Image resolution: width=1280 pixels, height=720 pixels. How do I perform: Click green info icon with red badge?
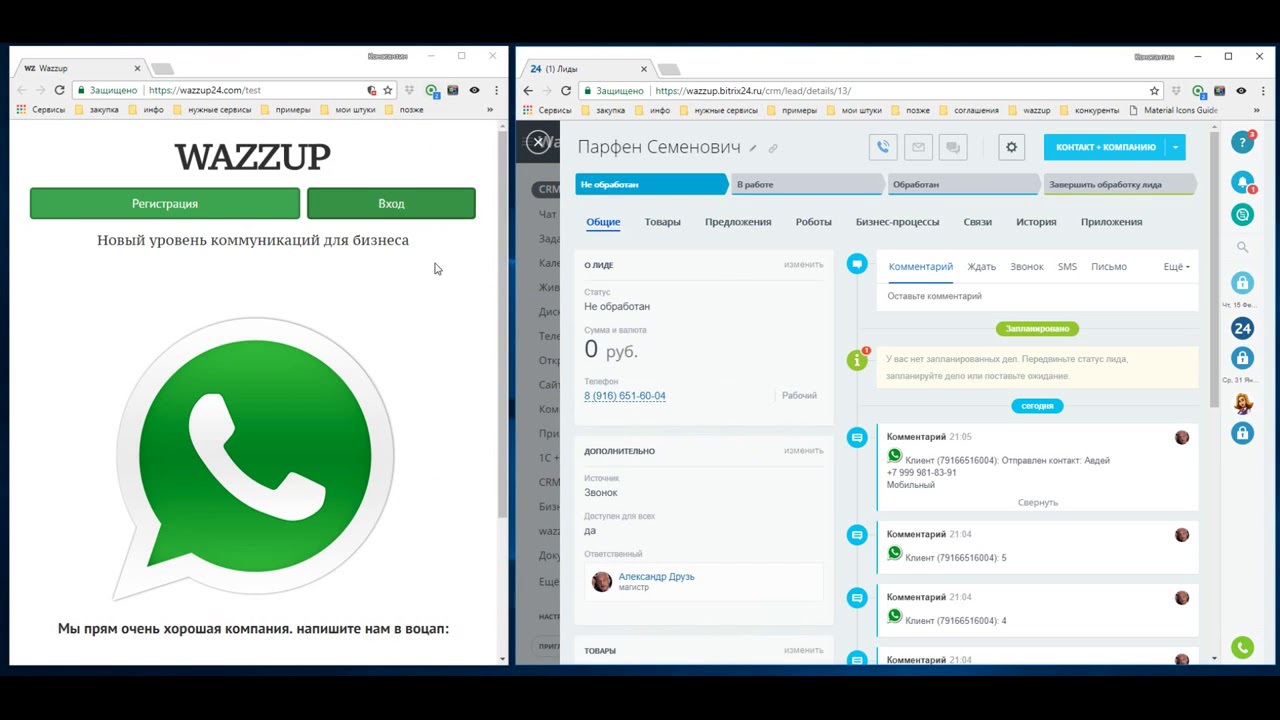(x=857, y=360)
